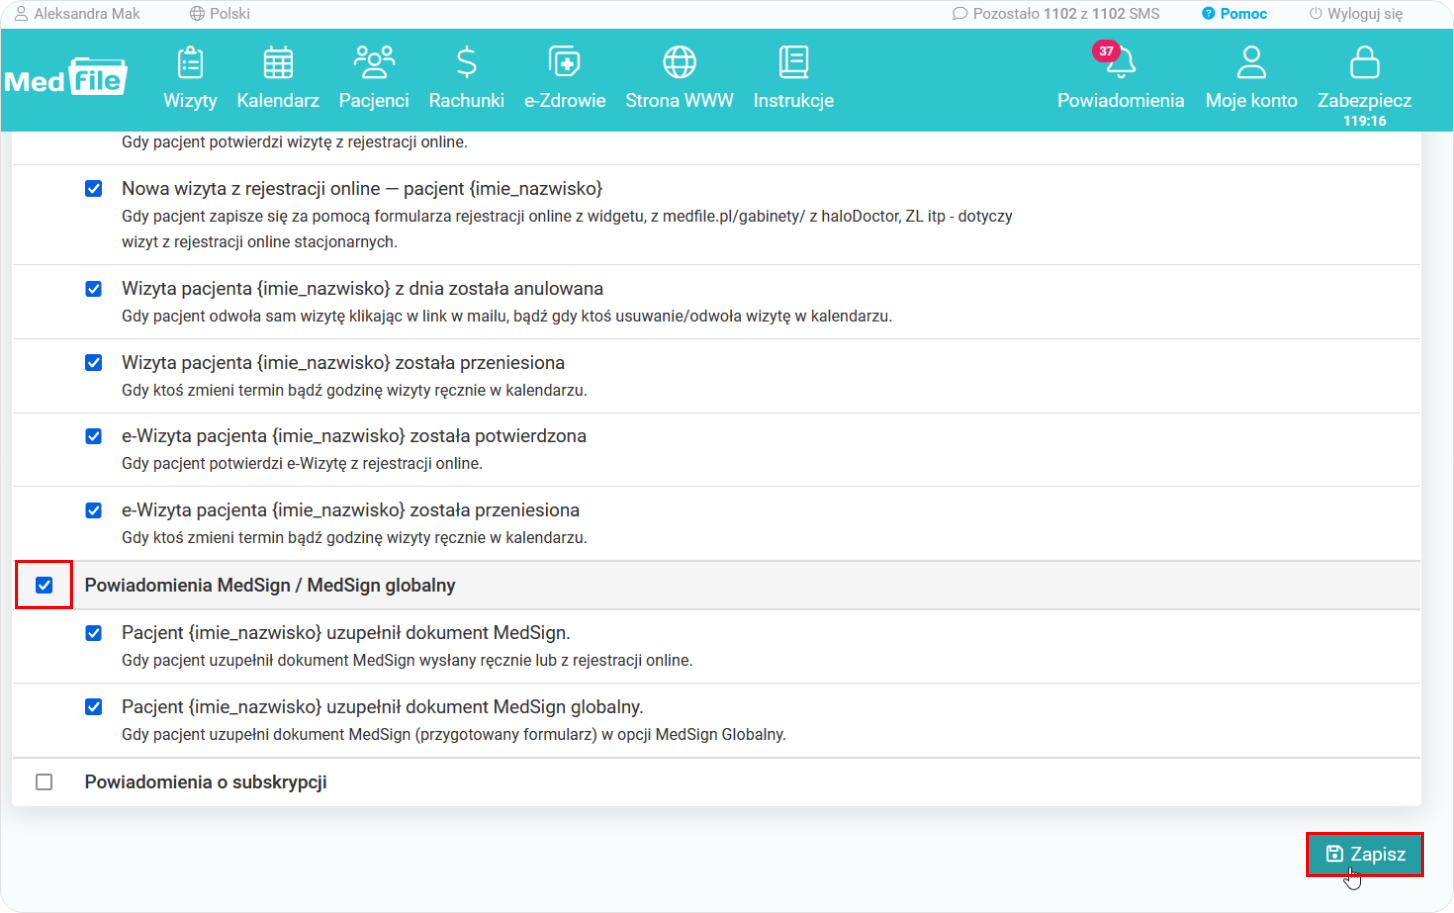Image resolution: width=1454 pixels, height=913 pixels.
Task: Open the Strona WWW globe icon
Action: (x=679, y=62)
